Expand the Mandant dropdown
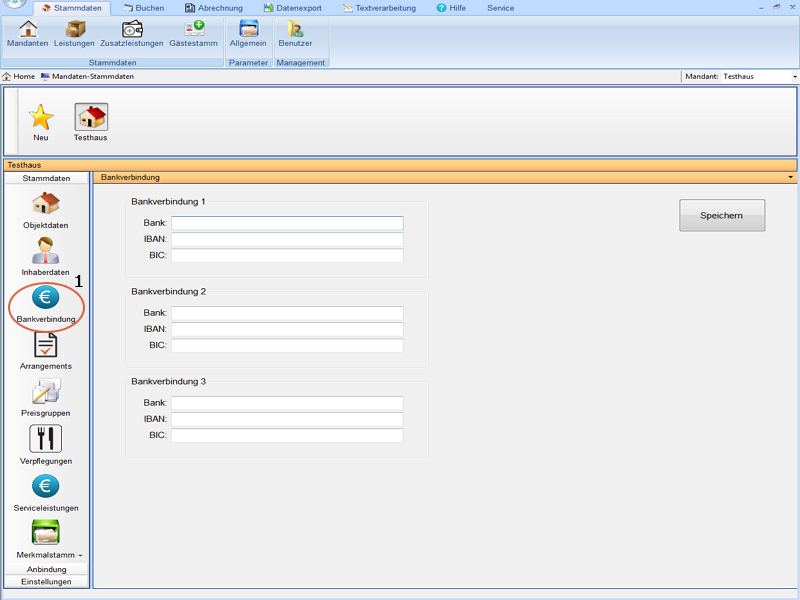This screenshot has height=600, width=800. point(795,77)
